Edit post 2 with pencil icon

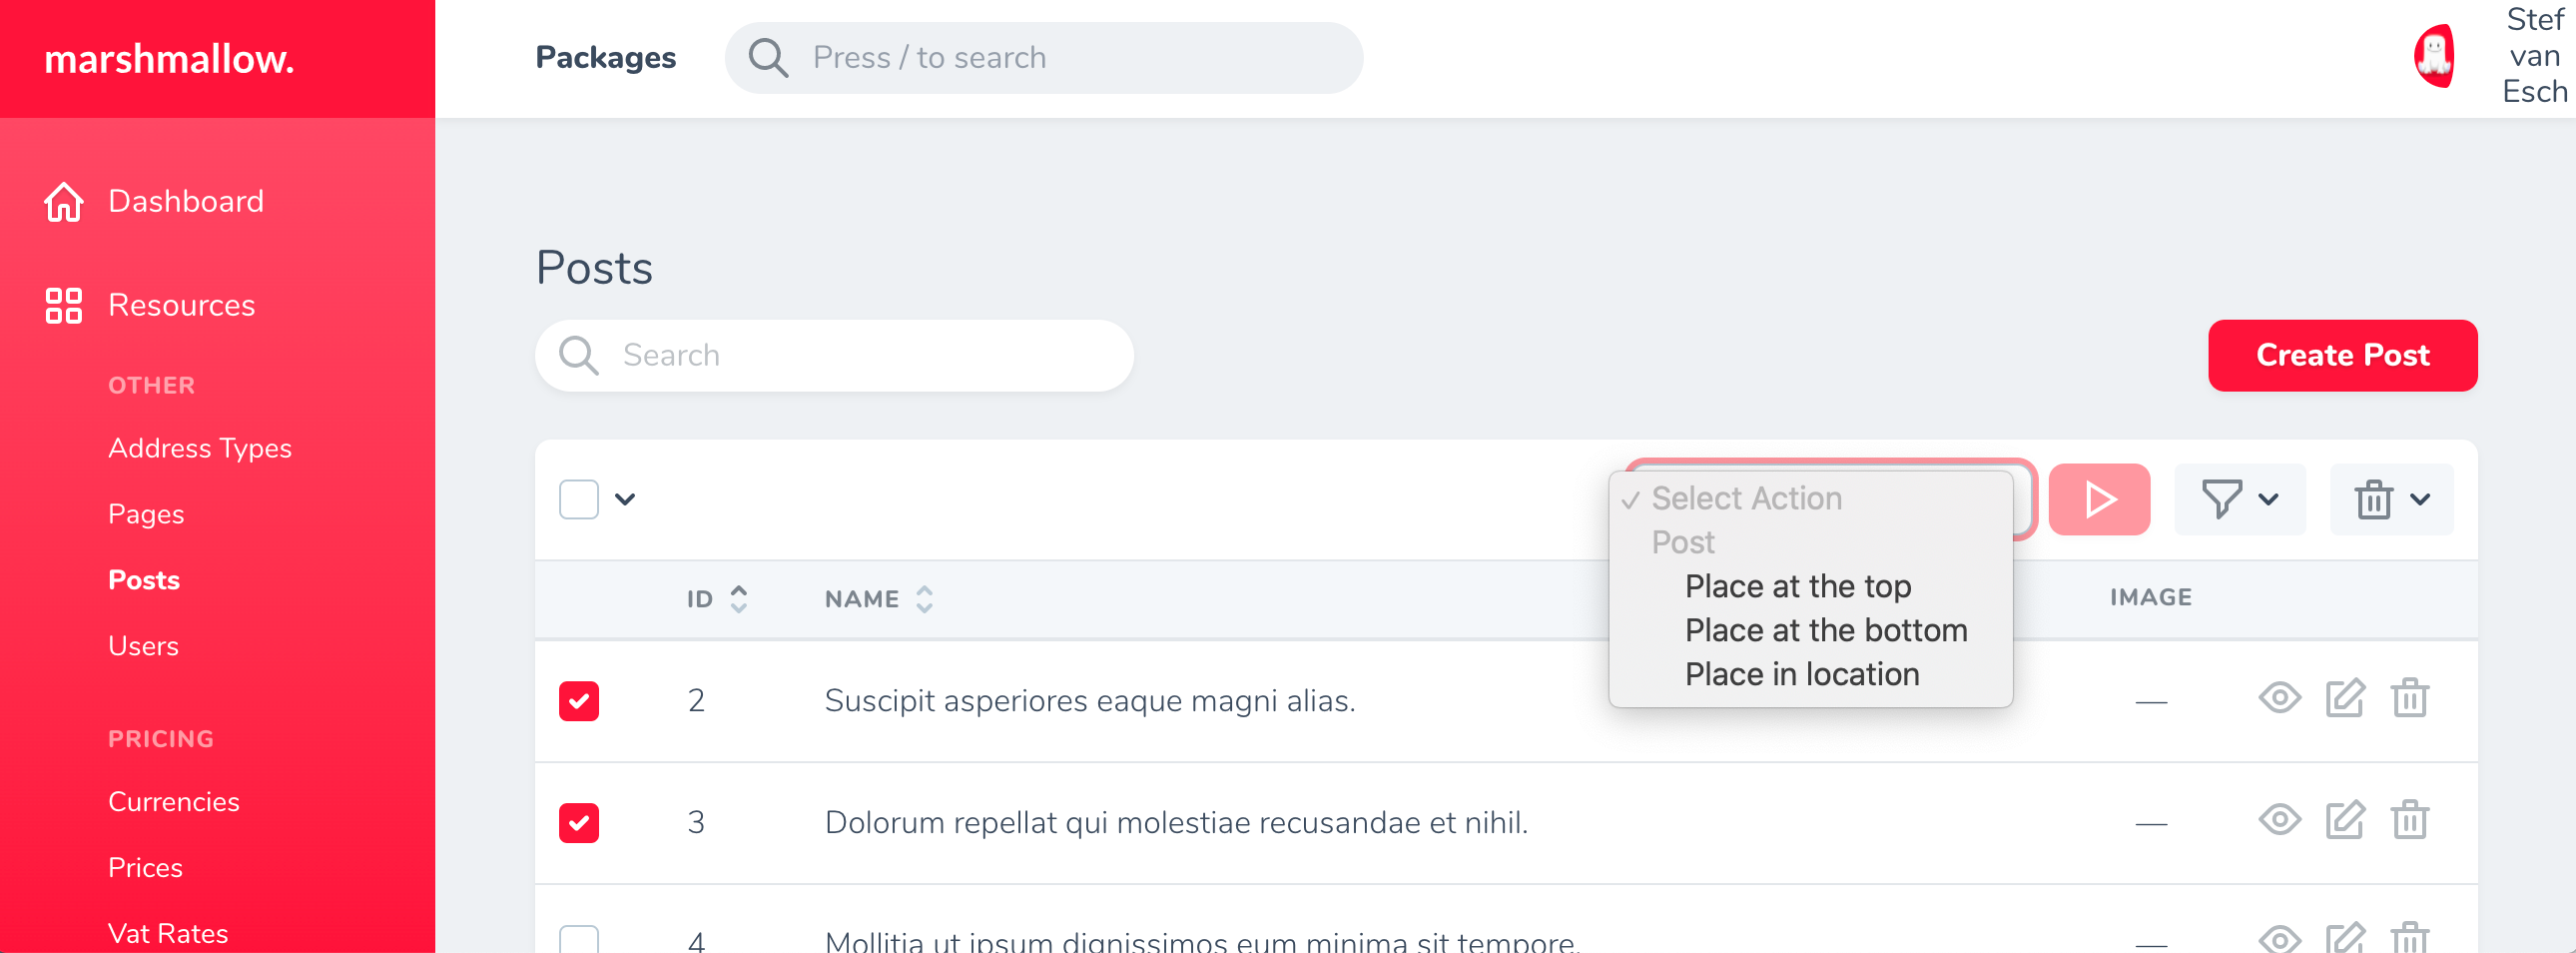click(x=2344, y=698)
